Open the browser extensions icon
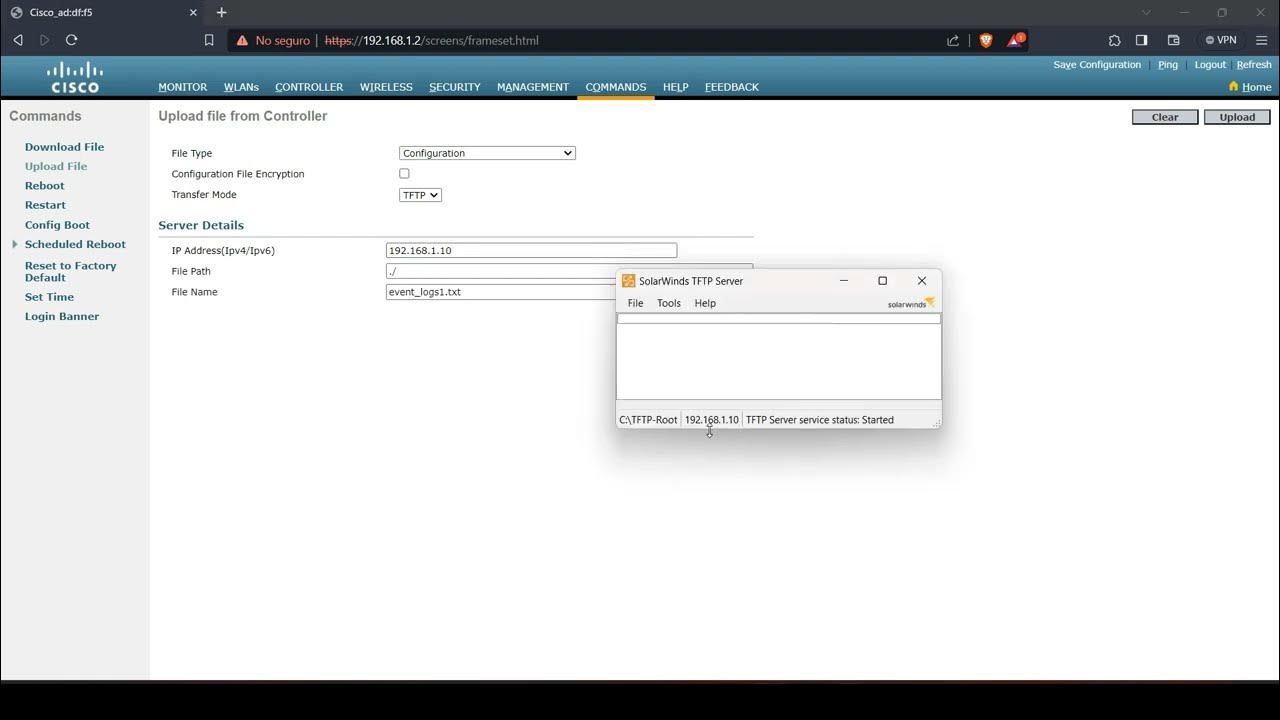The image size is (1280, 720). [1114, 40]
